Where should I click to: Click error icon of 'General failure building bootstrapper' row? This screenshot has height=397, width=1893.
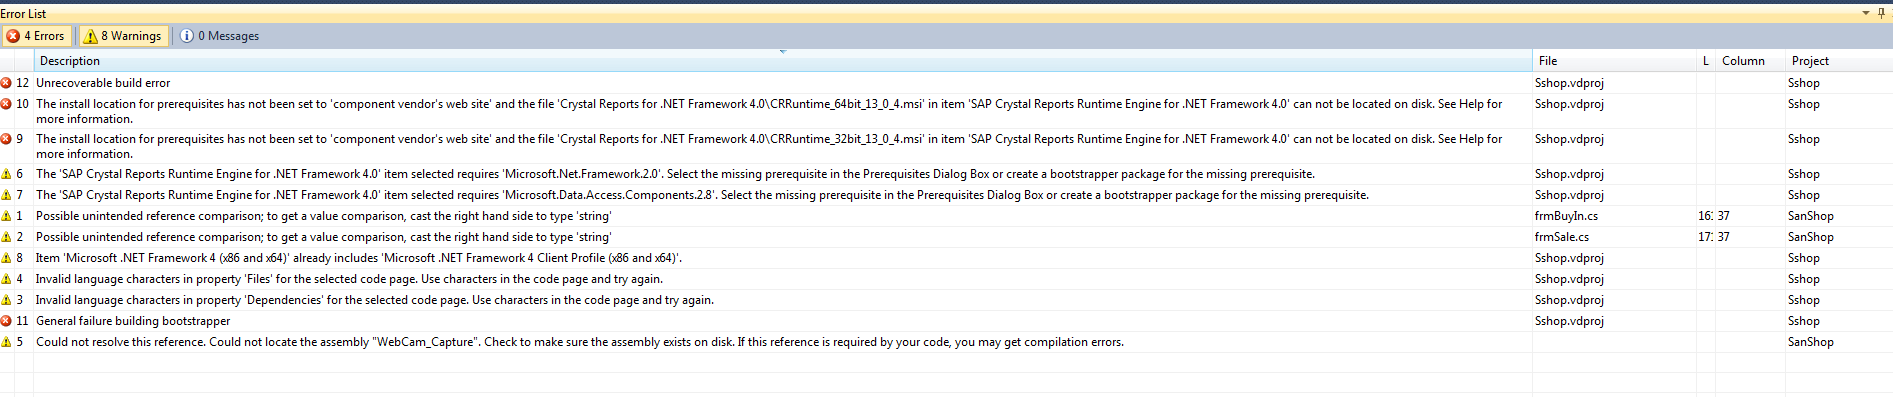pyautogui.click(x=7, y=321)
